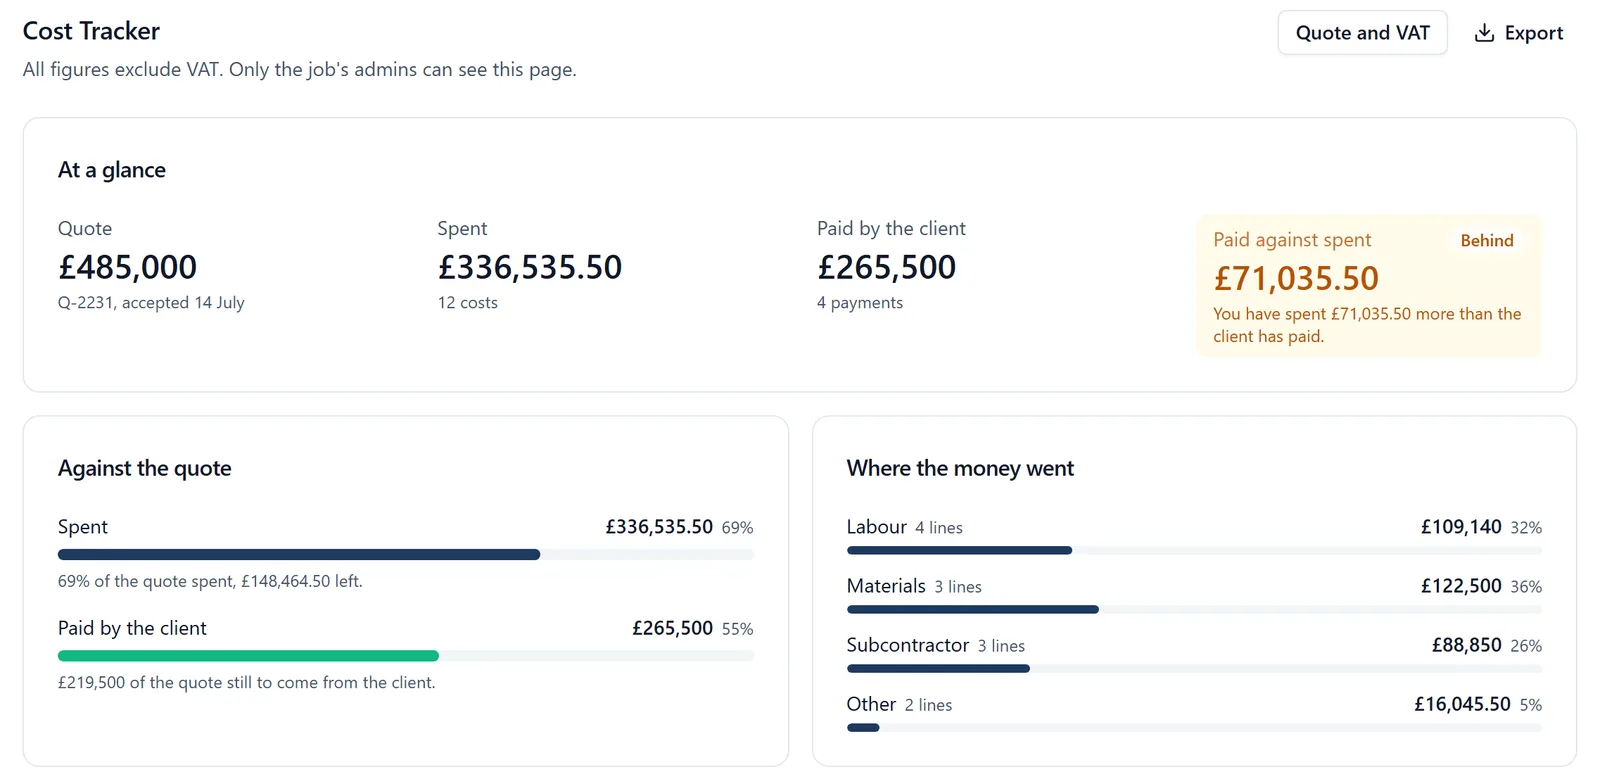Click the Materials £122,500 amount
The height and width of the screenshot is (784, 1600).
[x=1461, y=586]
